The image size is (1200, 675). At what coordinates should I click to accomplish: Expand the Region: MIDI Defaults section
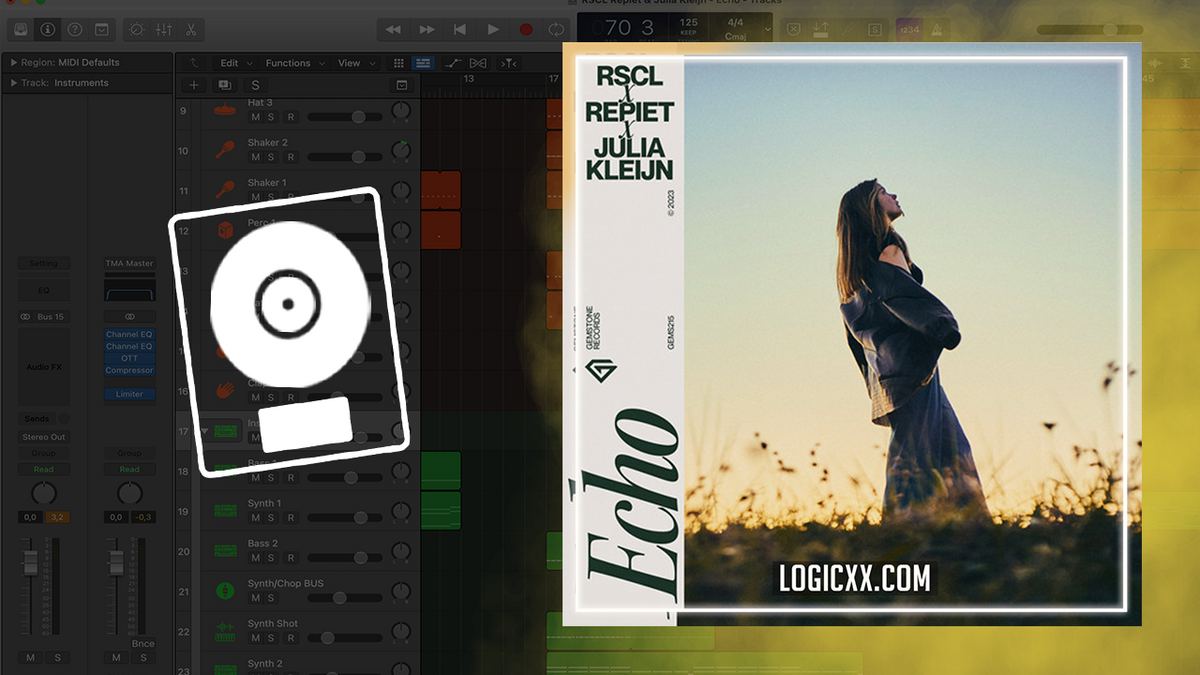click(x=13, y=63)
